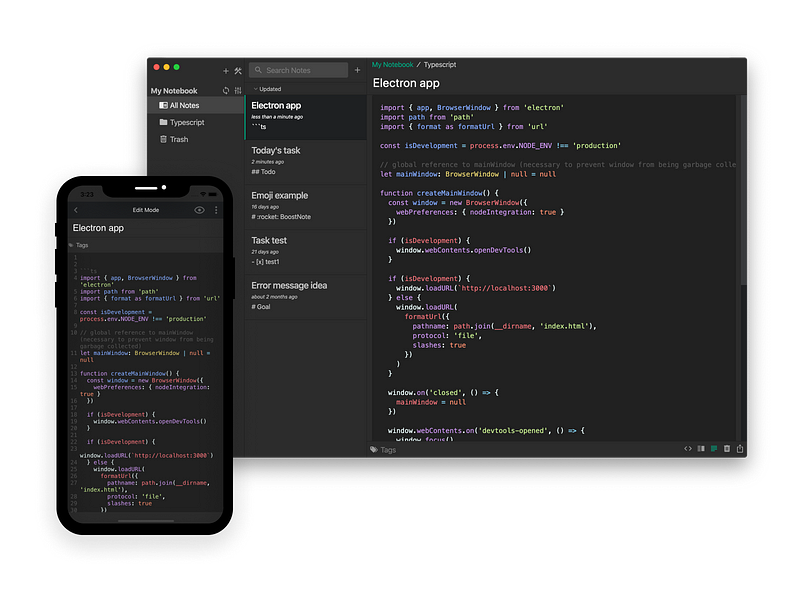Click the Typescript folder icon
This screenshot has width=800, height=600.
tap(163, 122)
